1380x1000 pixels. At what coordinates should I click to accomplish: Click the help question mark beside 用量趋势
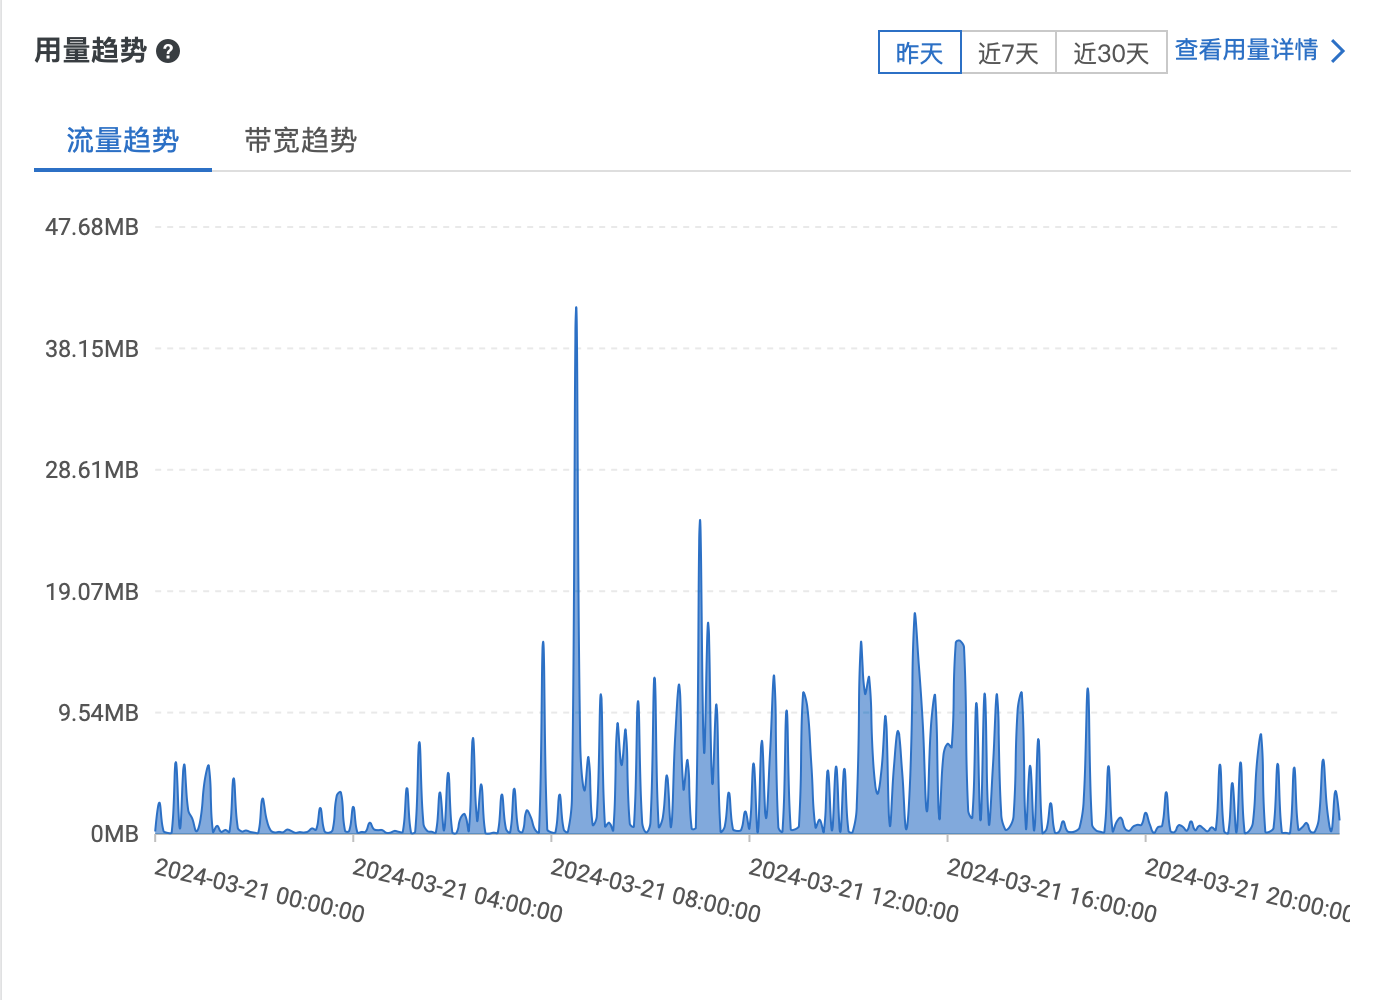coord(168,51)
